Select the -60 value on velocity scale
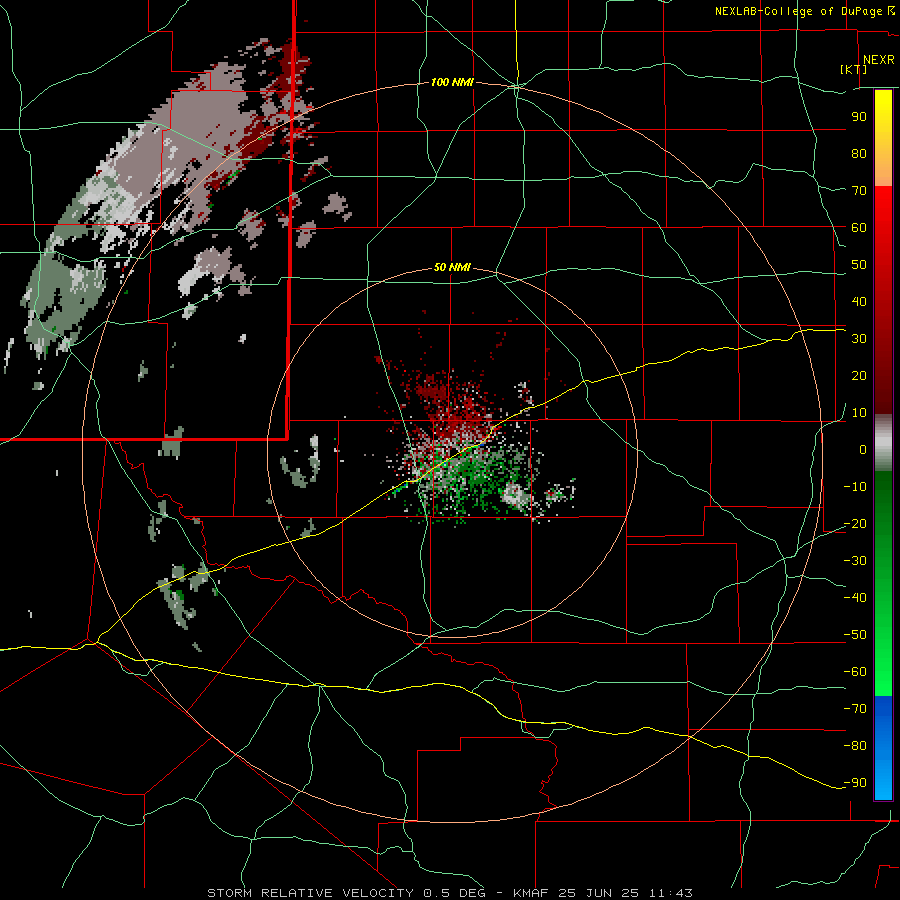This screenshot has height=900, width=900. coord(855,672)
